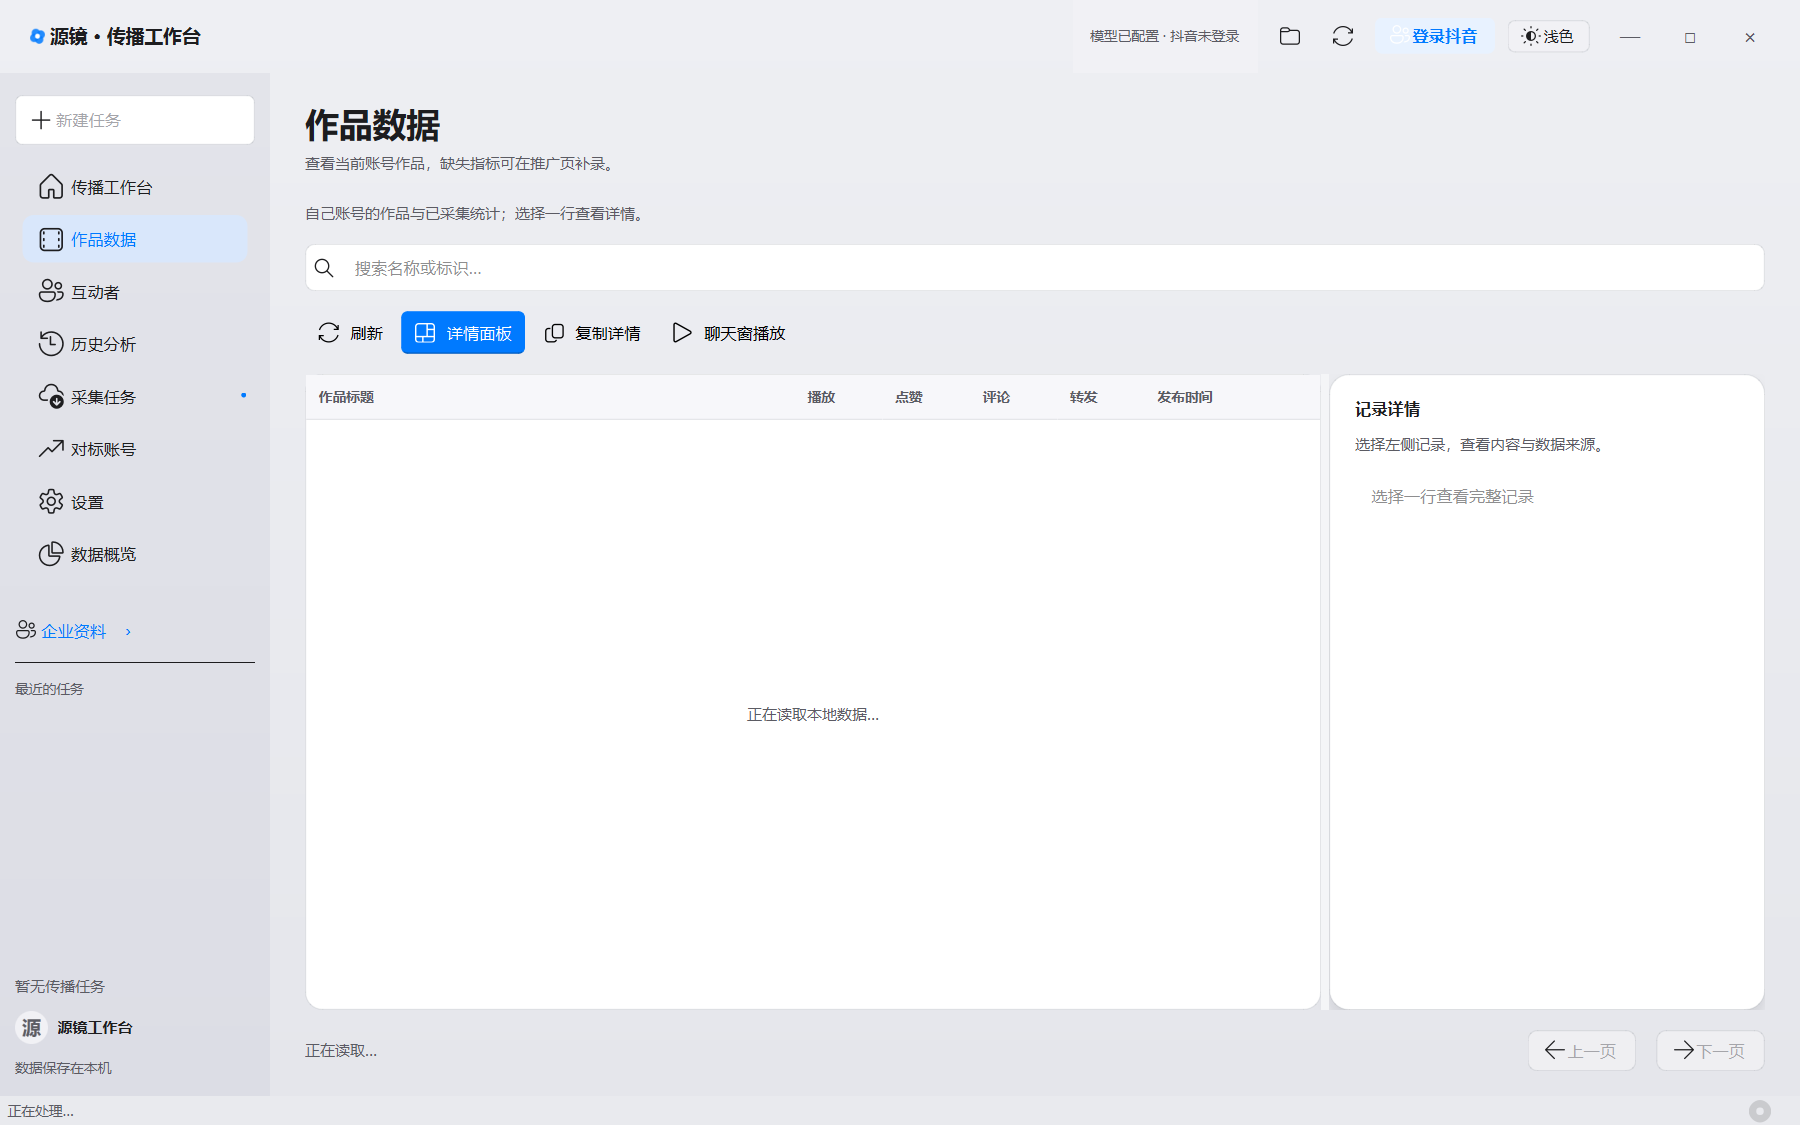Open 对标账号 sidebar item

coord(135,449)
